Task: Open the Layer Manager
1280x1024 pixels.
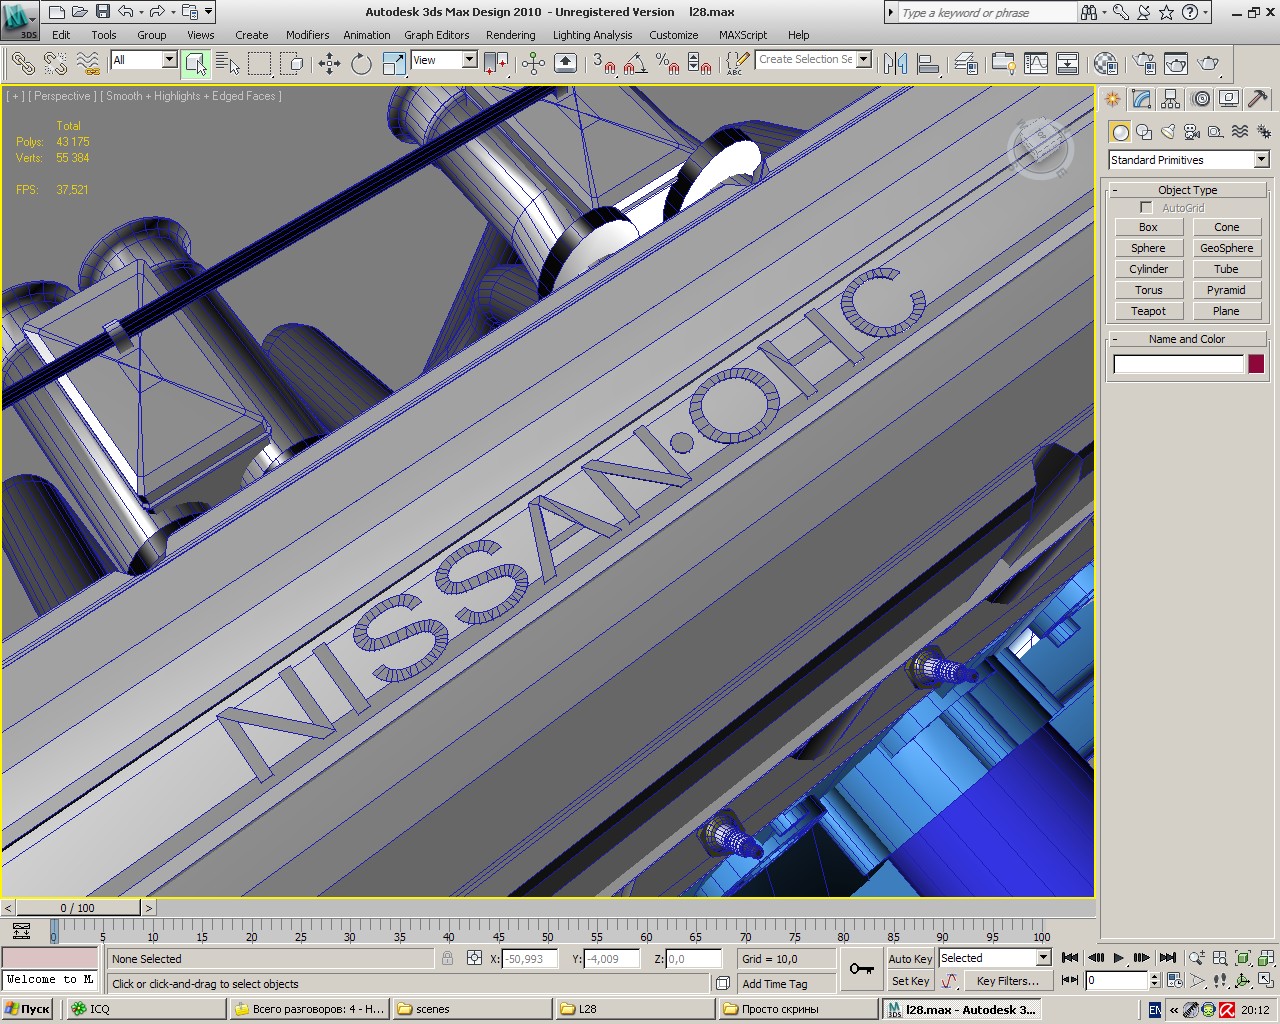Action: 966,64
